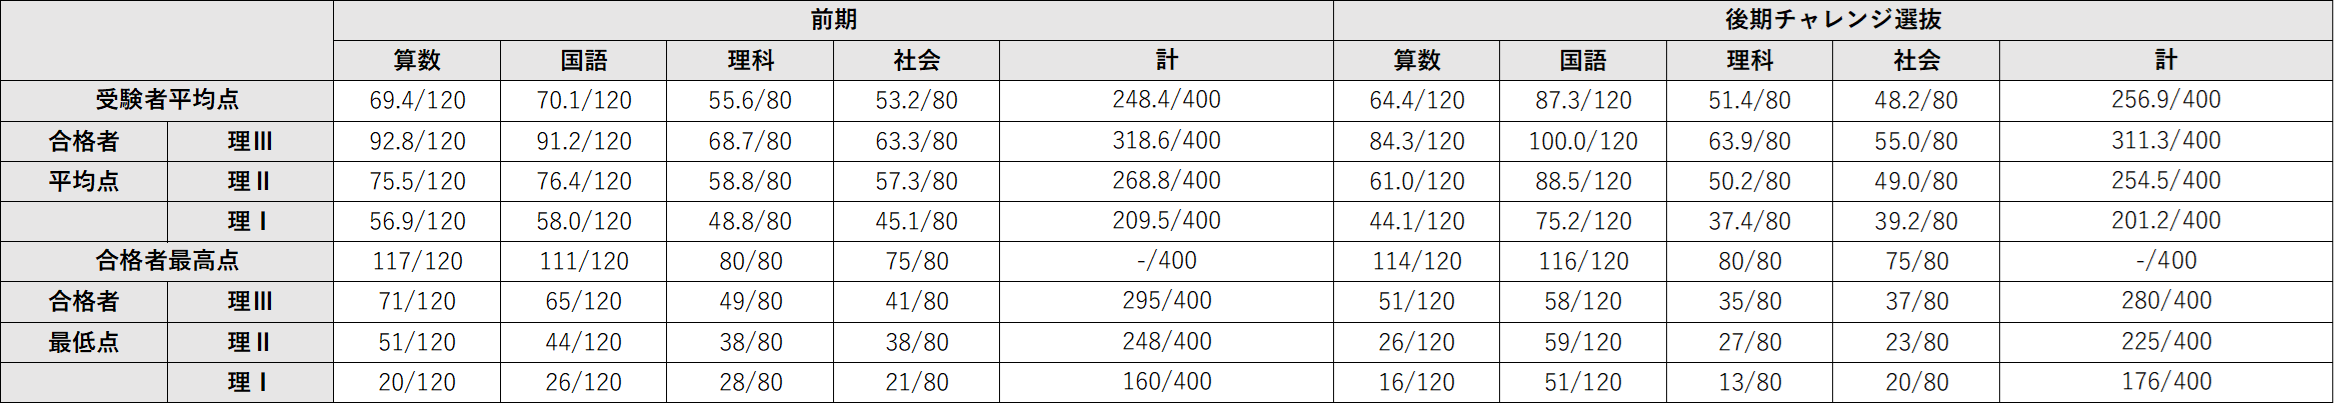Click the 後期チャレンジ選抜 header cell
The height and width of the screenshot is (404, 2334).
tap(1832, 20)
